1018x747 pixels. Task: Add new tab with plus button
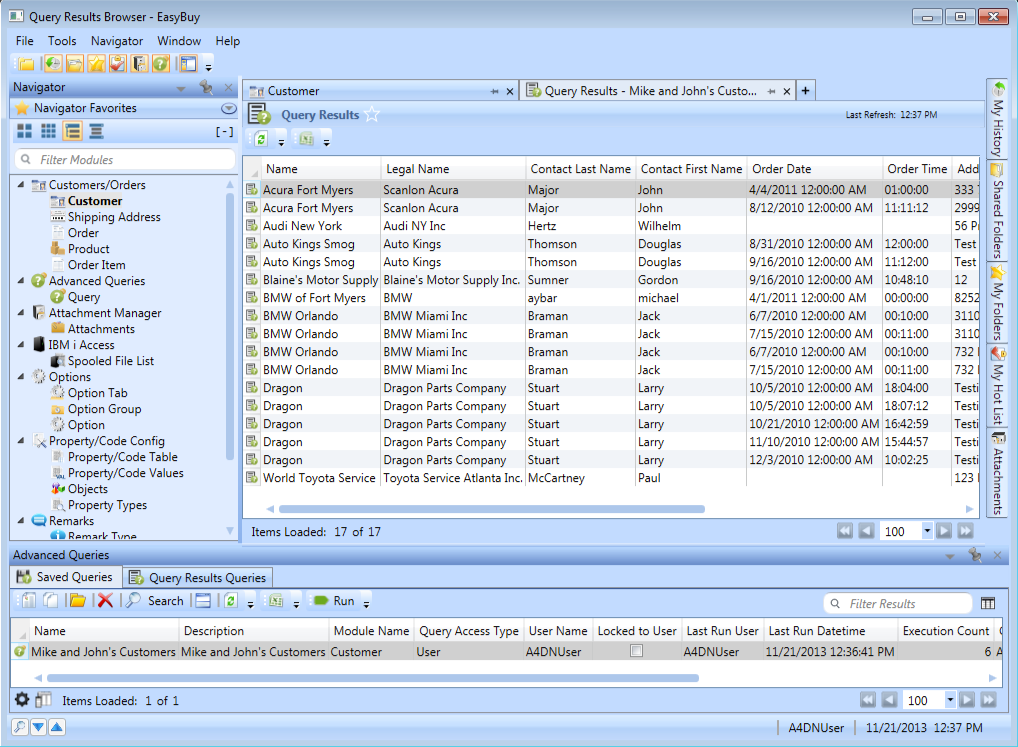(x=805, y=91)
